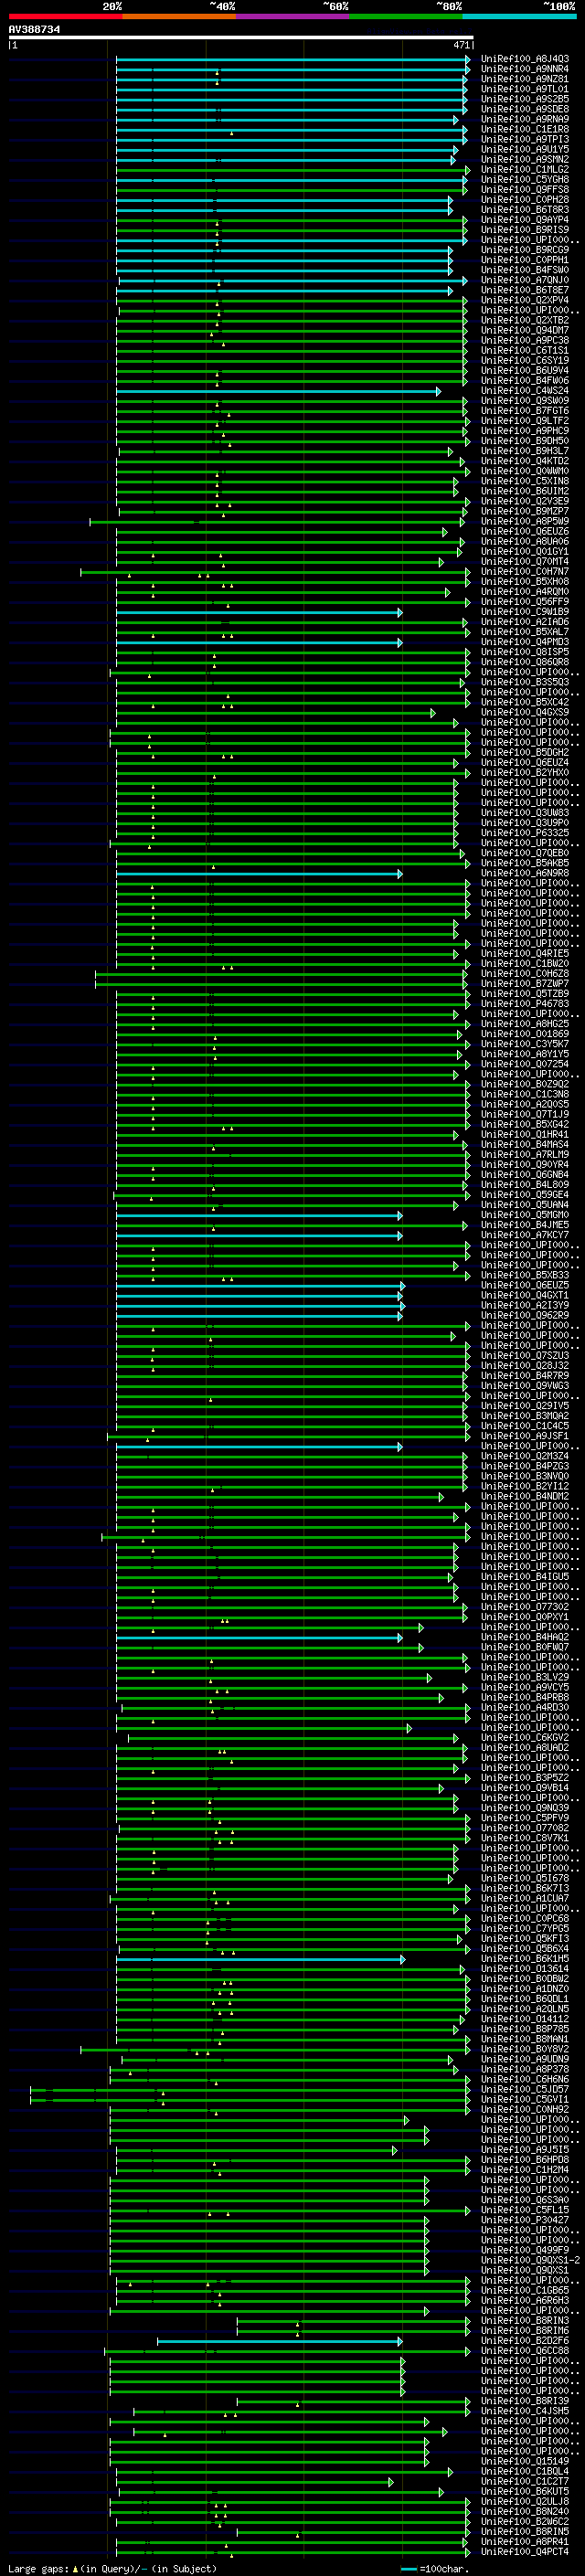
Task: Select label UniRef100_C1MLG2
Action: click(525, 170)
